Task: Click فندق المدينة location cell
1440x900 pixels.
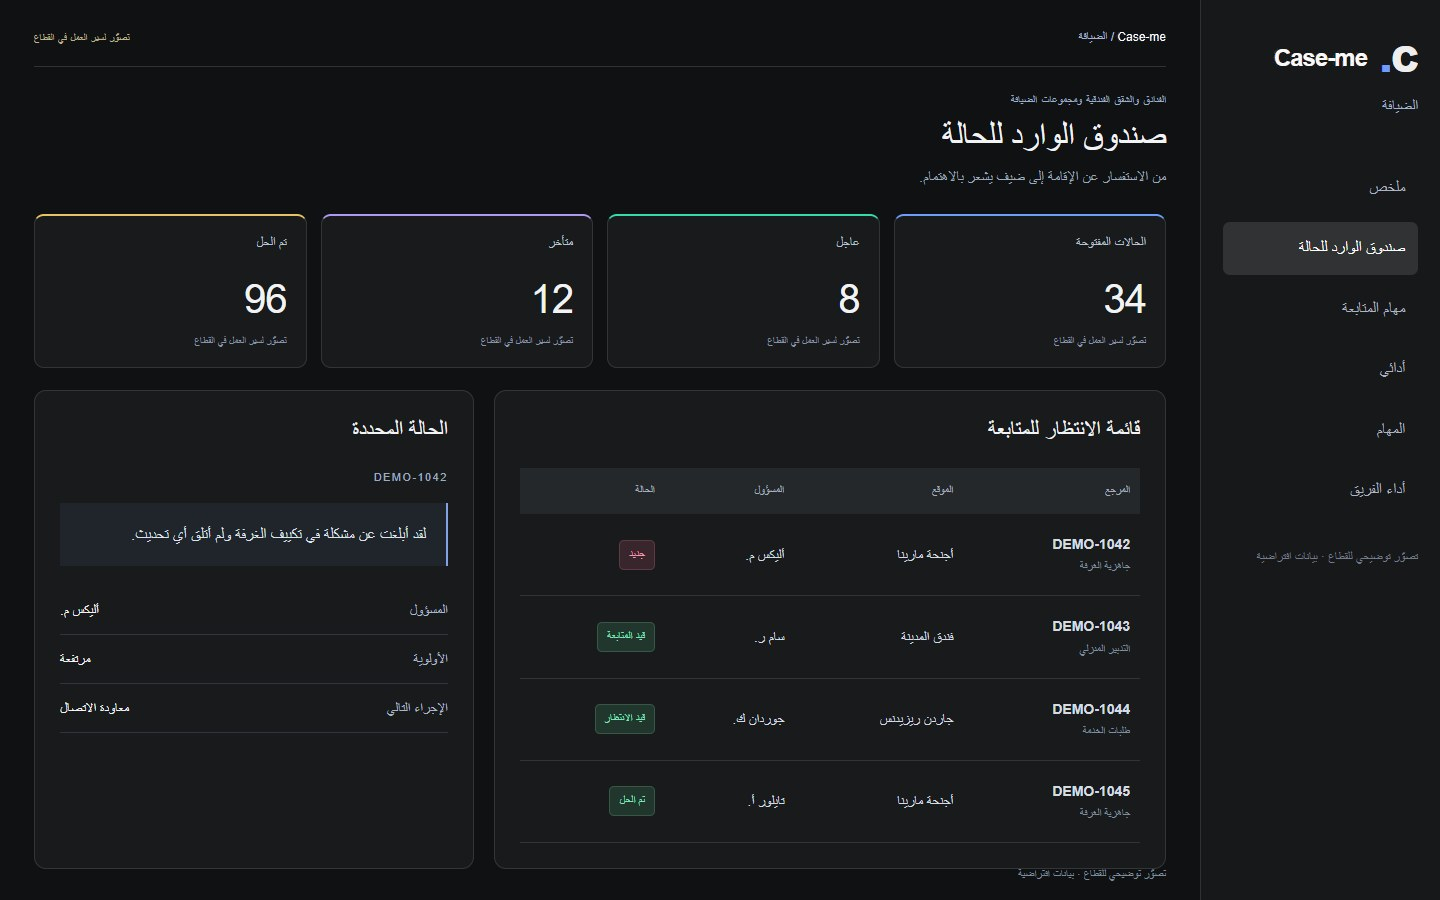Action: pos(927,637)
